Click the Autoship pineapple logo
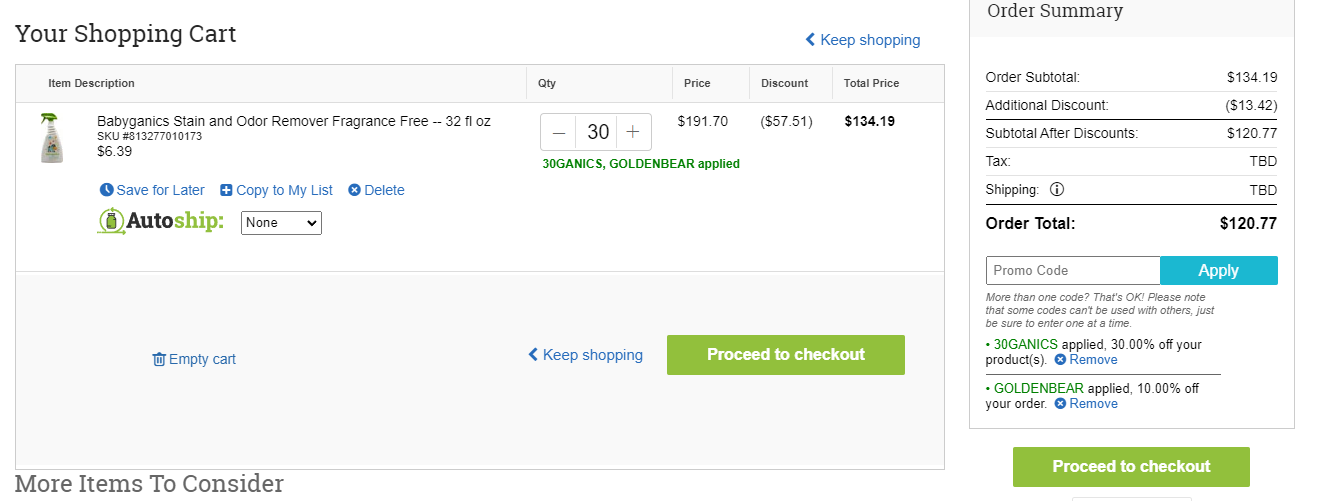The image size is (1327, 501). (x=111, y=221)
